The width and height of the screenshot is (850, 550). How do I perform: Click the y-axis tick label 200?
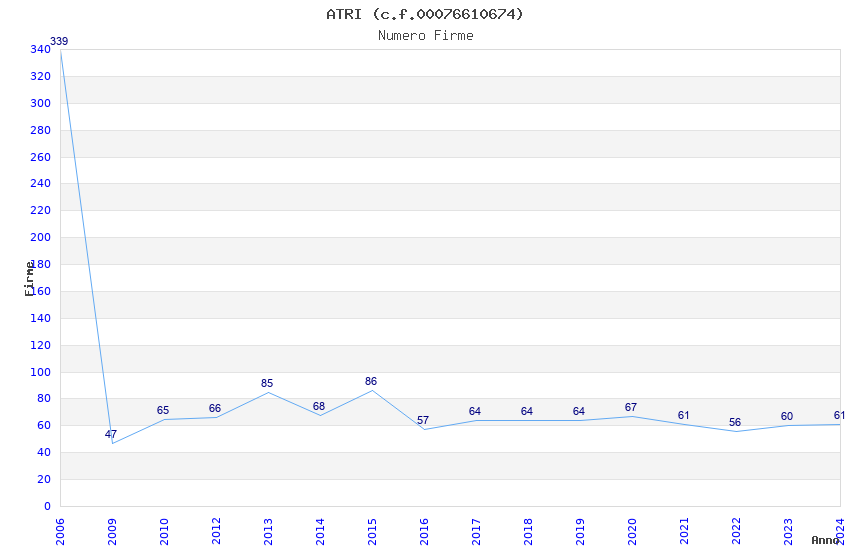coord(41,237)
